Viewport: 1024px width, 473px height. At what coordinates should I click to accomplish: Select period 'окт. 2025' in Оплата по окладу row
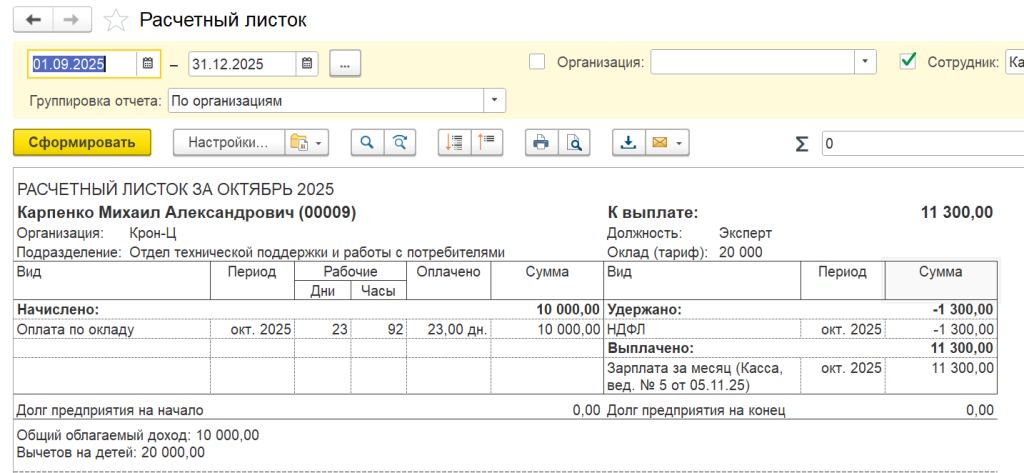pos(253,329)
